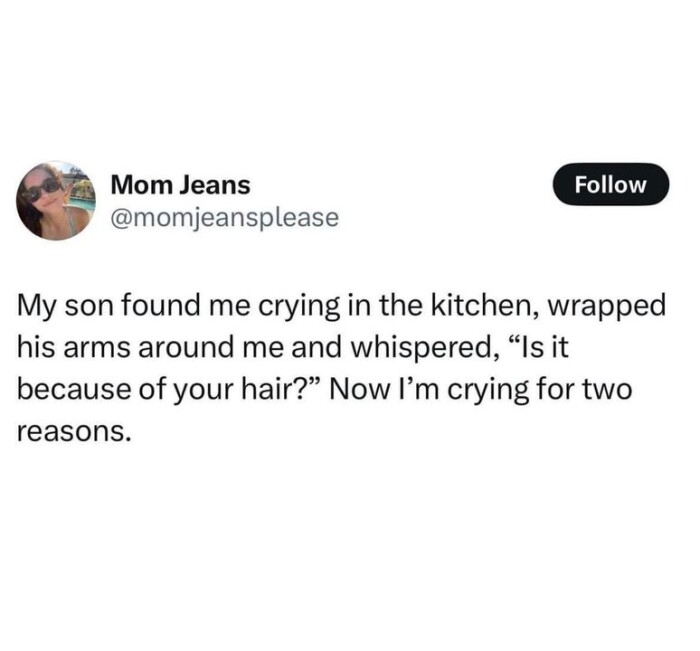Click the word "wrapped" in the tweet
700x651 pixels.
[606, 307]
